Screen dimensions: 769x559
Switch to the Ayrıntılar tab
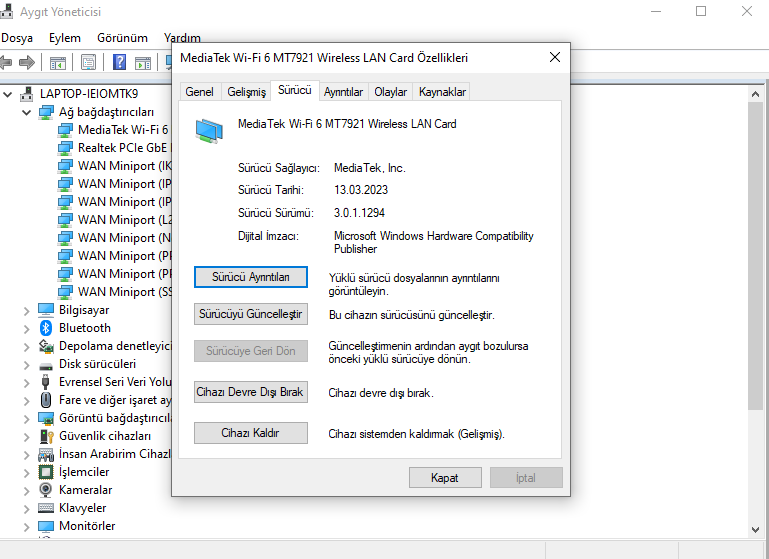coord(343,92)
